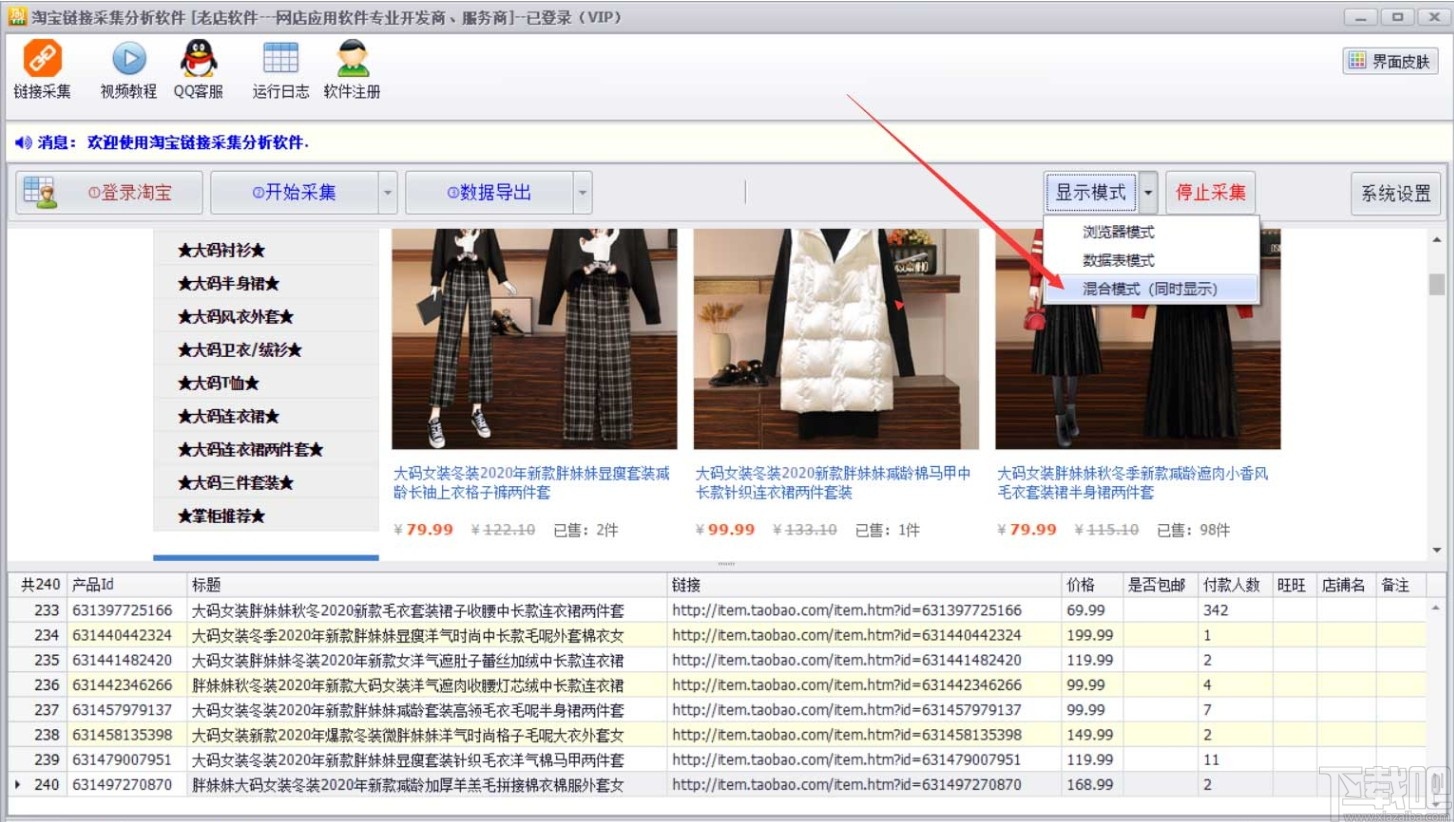Click the 链接采集 toolbar icon
This screenshot has height=822, width=1454.
click(x=42, y=68)
